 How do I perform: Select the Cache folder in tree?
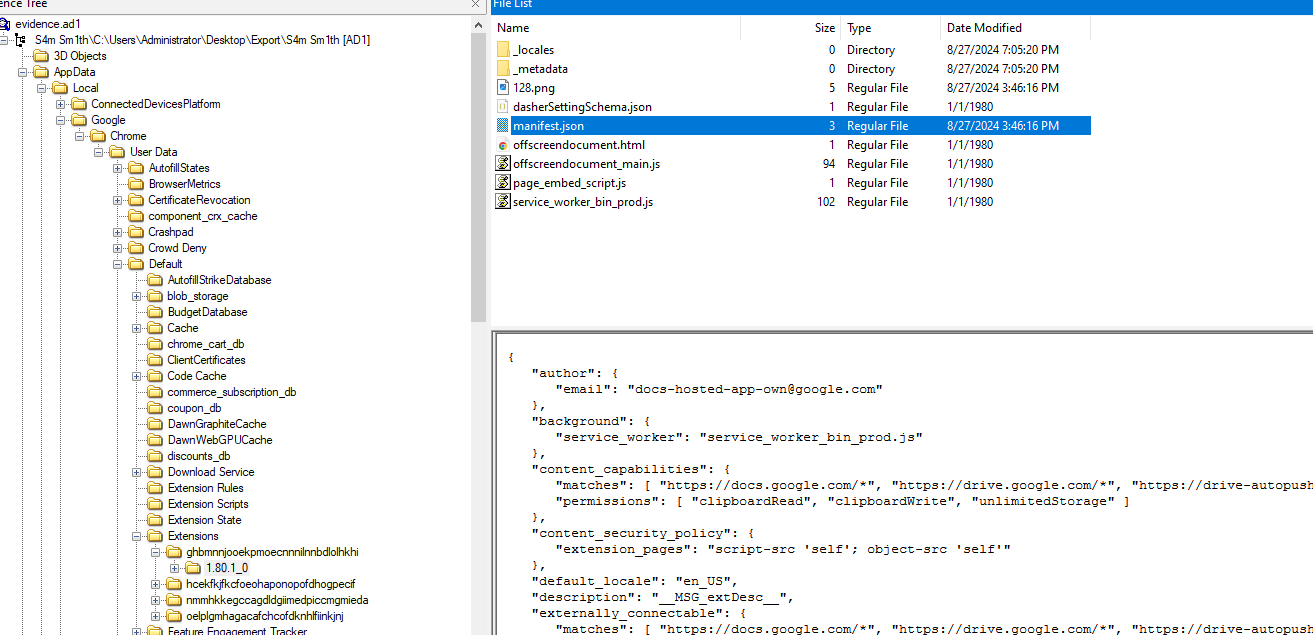(x=183, y=328)
